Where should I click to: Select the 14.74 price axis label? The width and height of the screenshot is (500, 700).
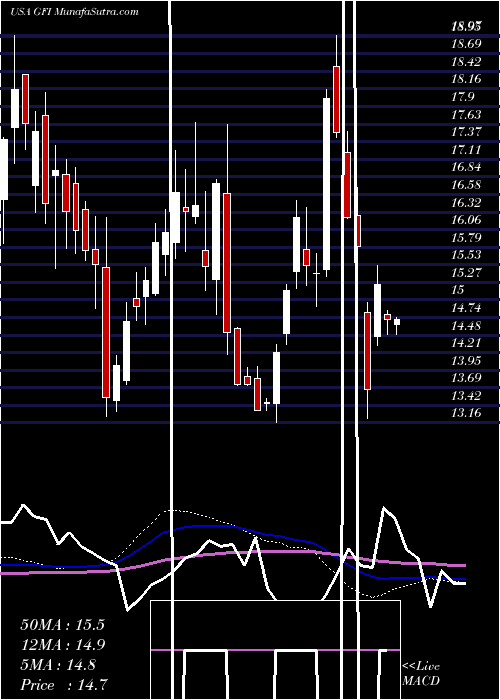[466, 308]
